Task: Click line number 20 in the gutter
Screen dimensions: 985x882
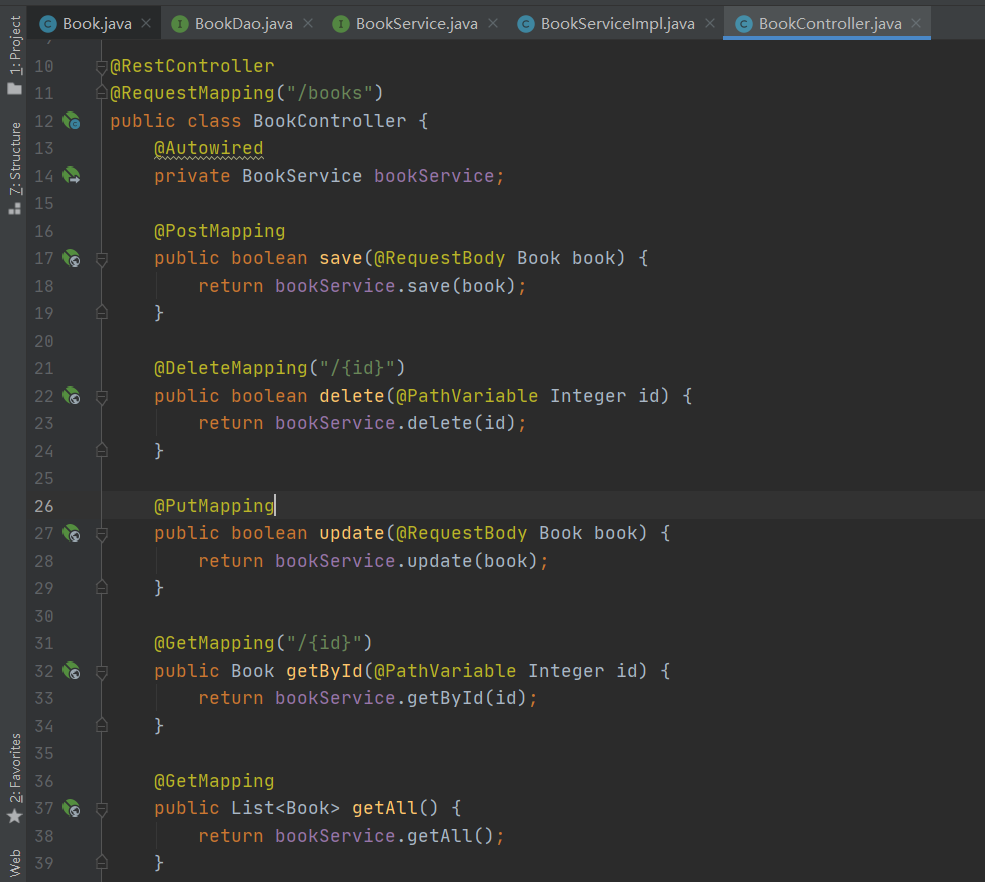Action: (x=44, y=341)
